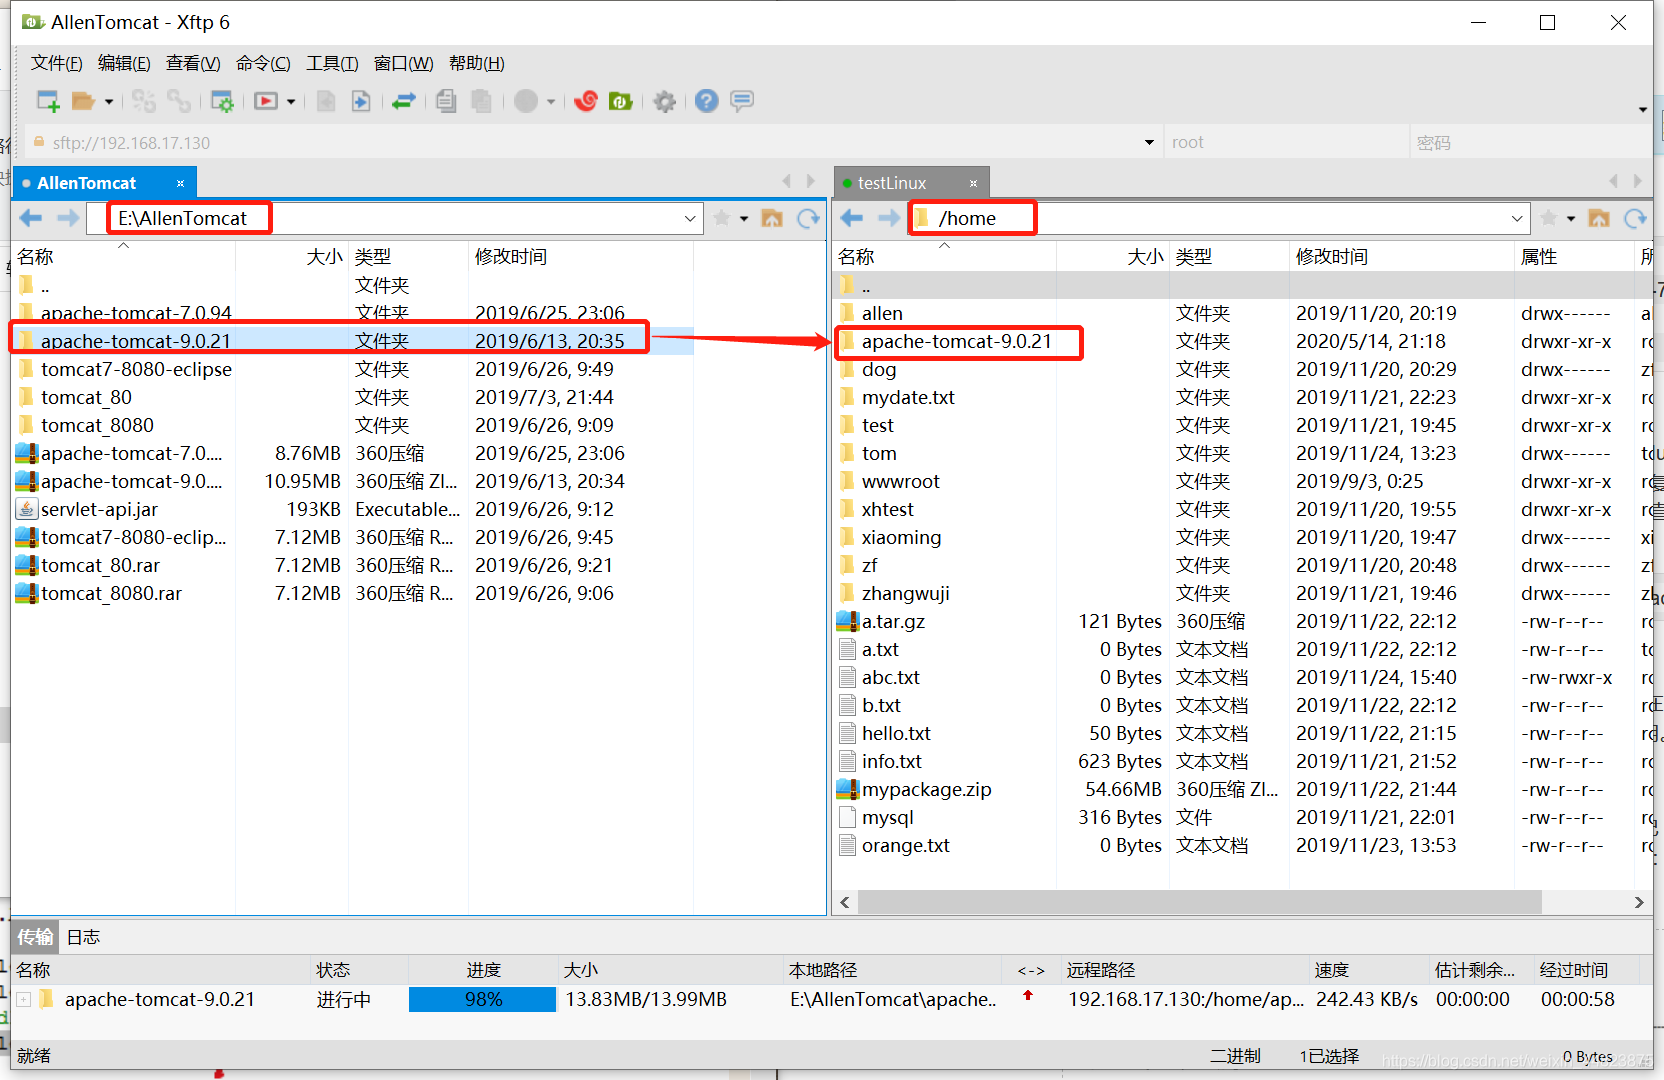Open the 窗口(W) menu
This screenshot has width=1664, height=1080.
403,63
